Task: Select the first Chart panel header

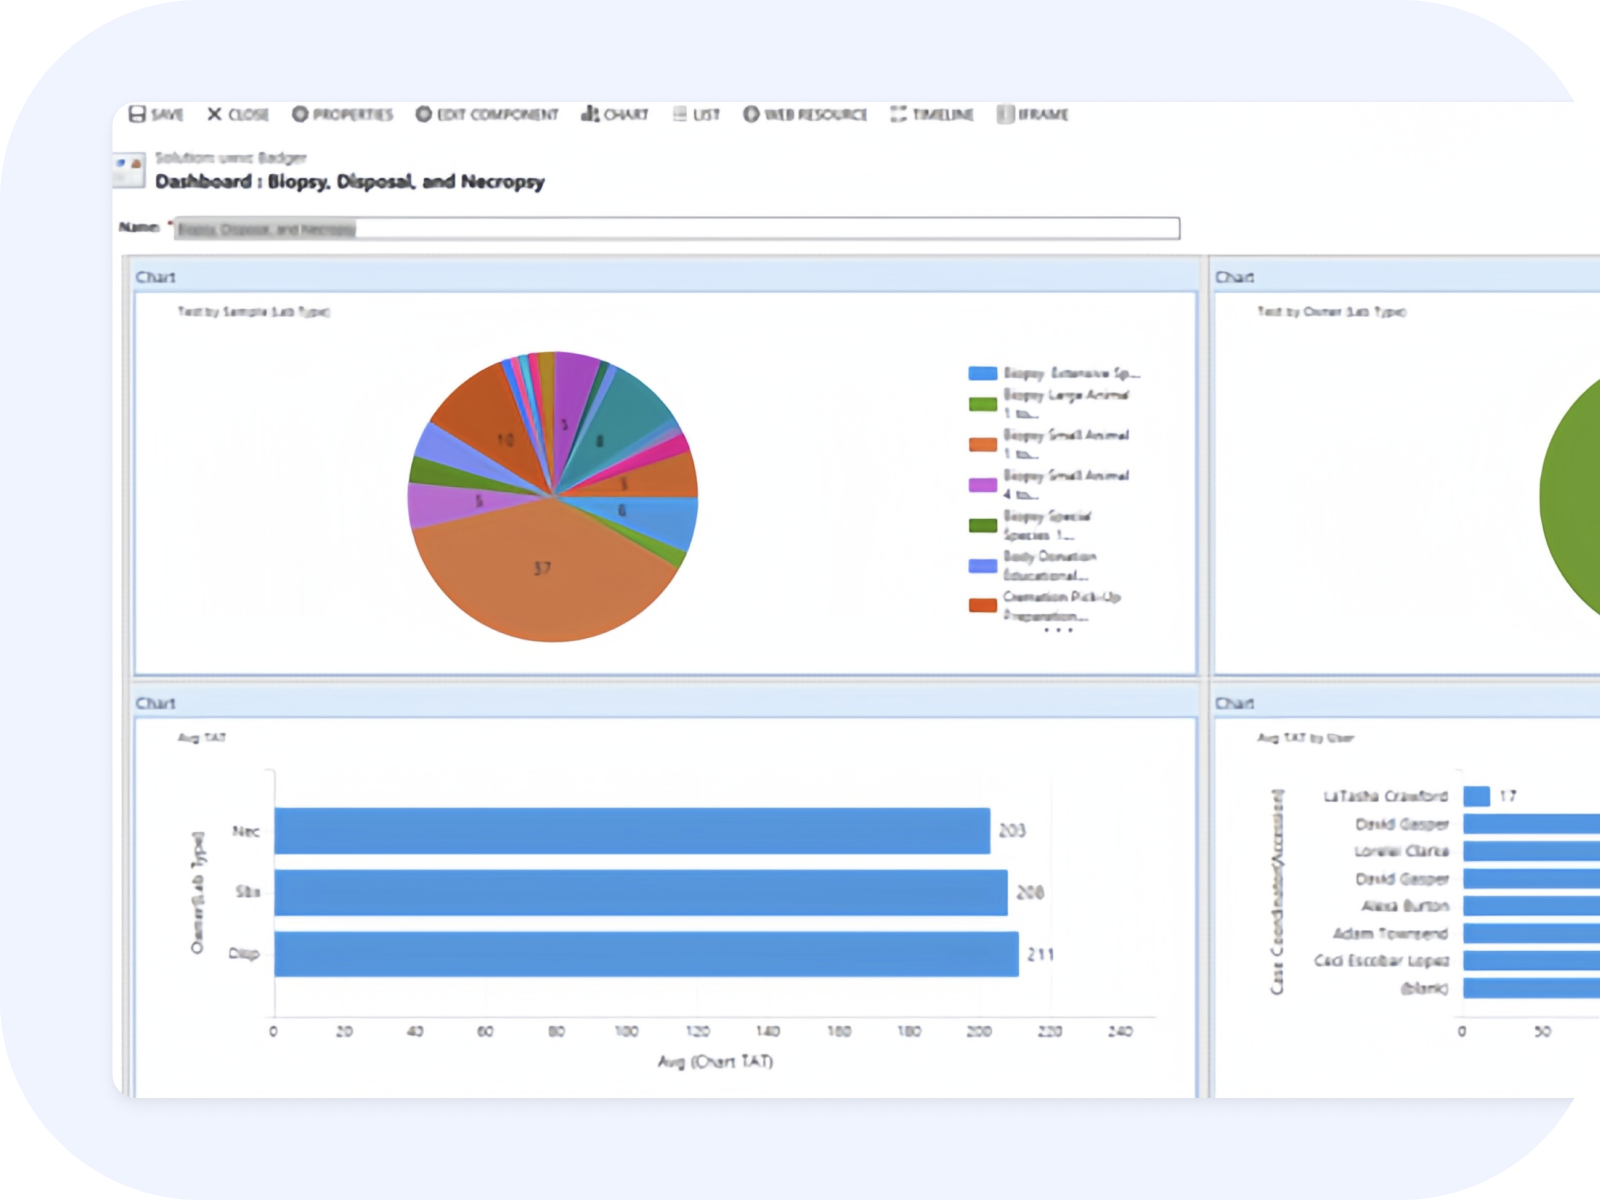Action: click(665, 276)
